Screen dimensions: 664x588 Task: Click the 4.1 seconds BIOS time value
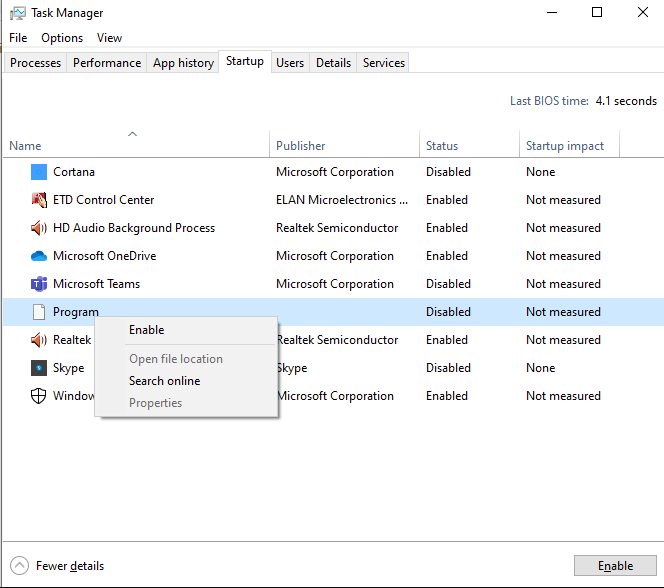click(626, 101)
